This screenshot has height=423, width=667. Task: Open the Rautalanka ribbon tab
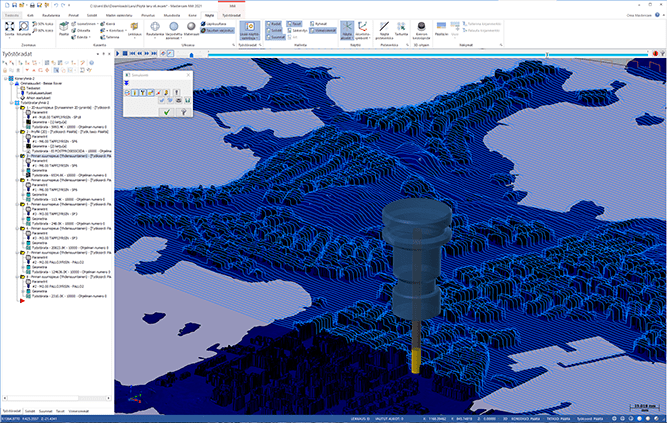(51, 15)
